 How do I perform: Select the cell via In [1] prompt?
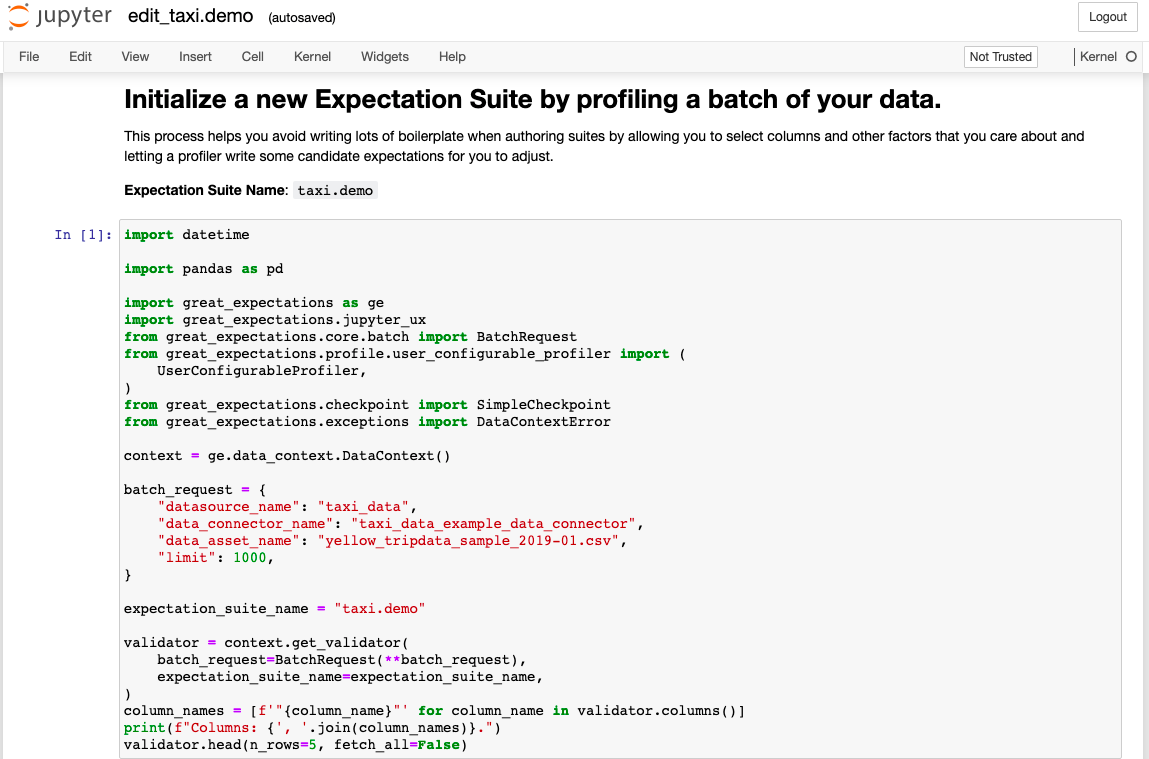pyautogui.click(x=83, y=235)
